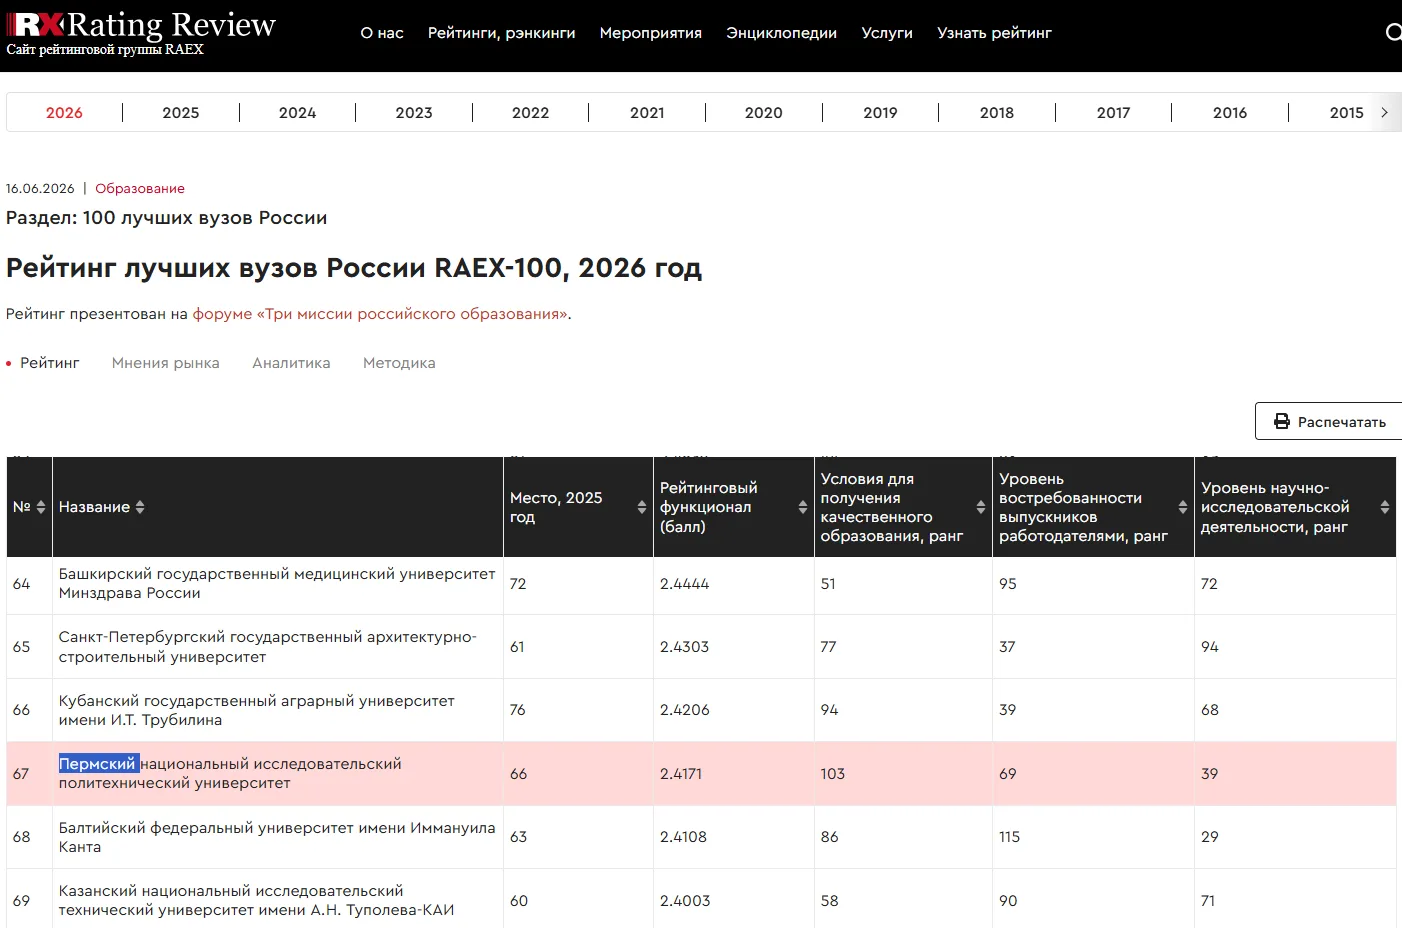
Task: Click Казанский технический университет имени Туполева-КАИ name
Action: tap(256, 901)
